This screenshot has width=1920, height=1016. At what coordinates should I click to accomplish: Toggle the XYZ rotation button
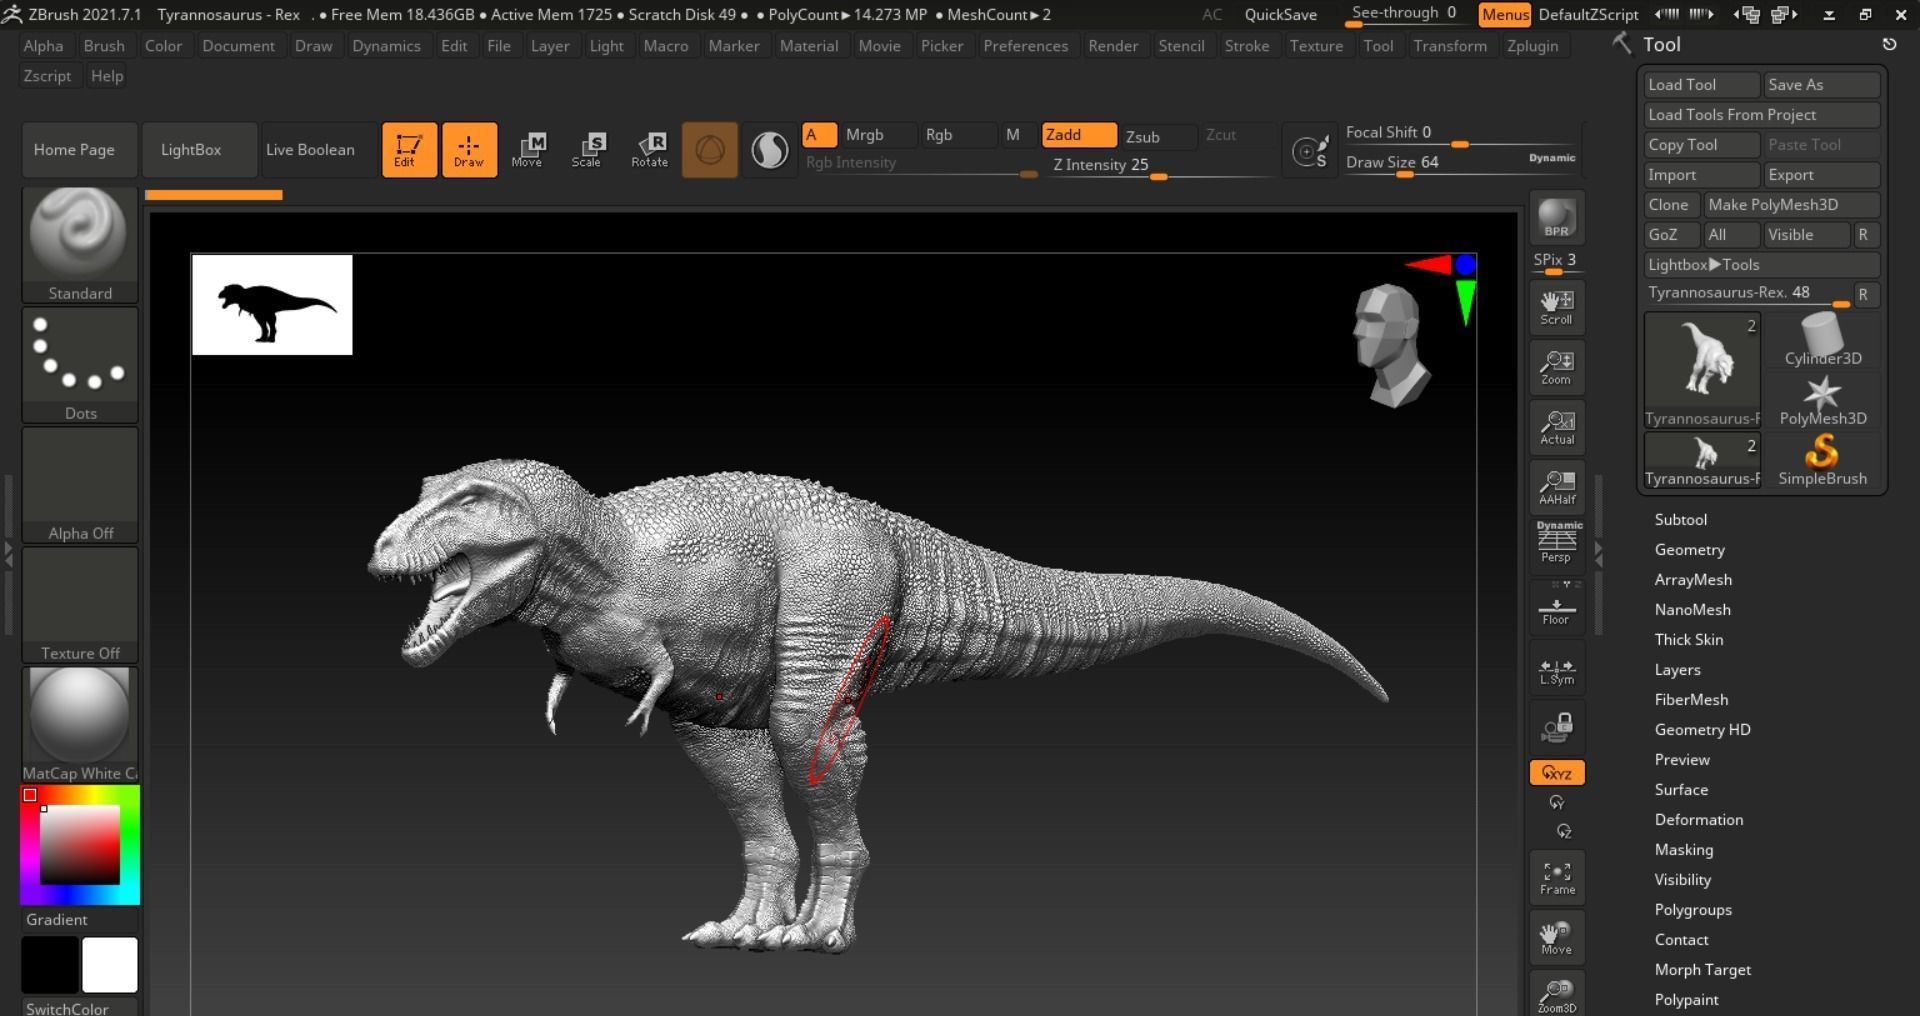click(x=1557, y=773)
